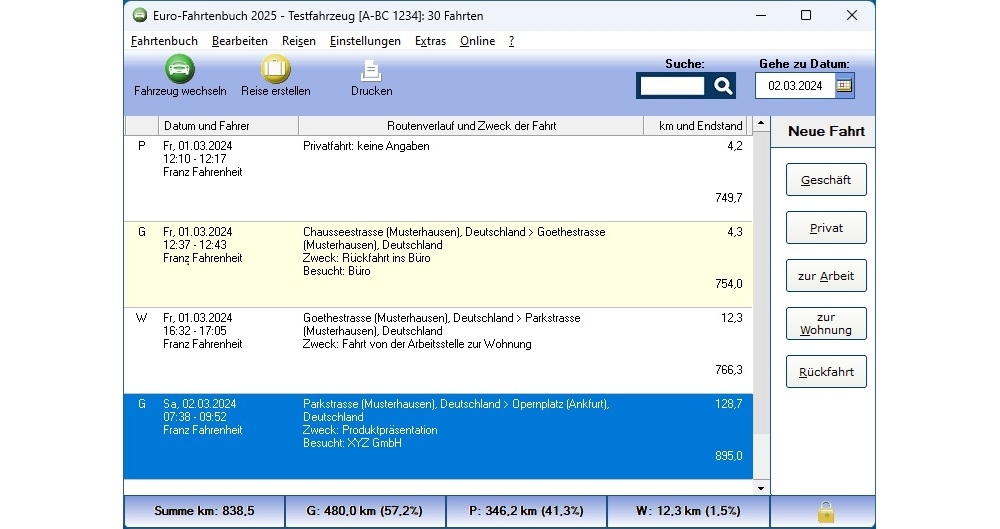Open the Online menu
The image size is (1000, 529).
coord(477,41)
